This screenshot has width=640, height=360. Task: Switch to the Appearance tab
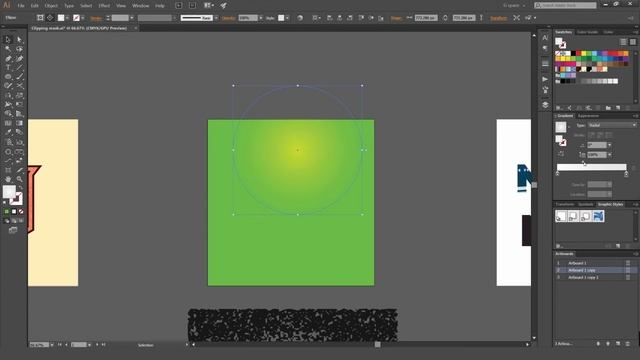tap(588, 116)
